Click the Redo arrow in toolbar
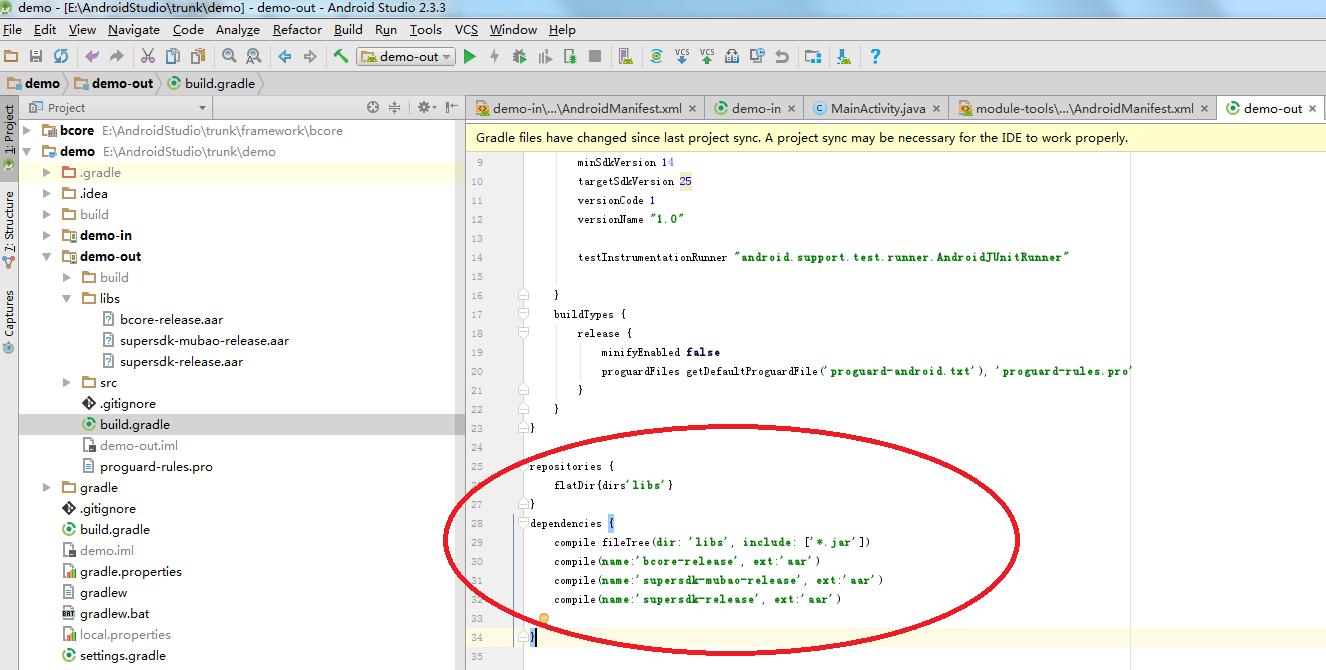 pyautogui.click(x=117, y=56)
